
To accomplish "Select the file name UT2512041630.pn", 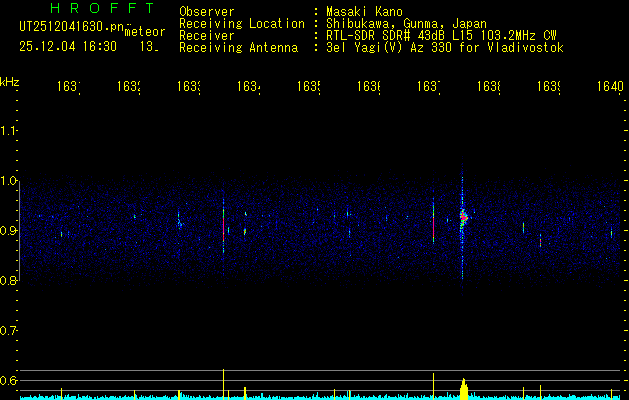I will click(71, 26).
